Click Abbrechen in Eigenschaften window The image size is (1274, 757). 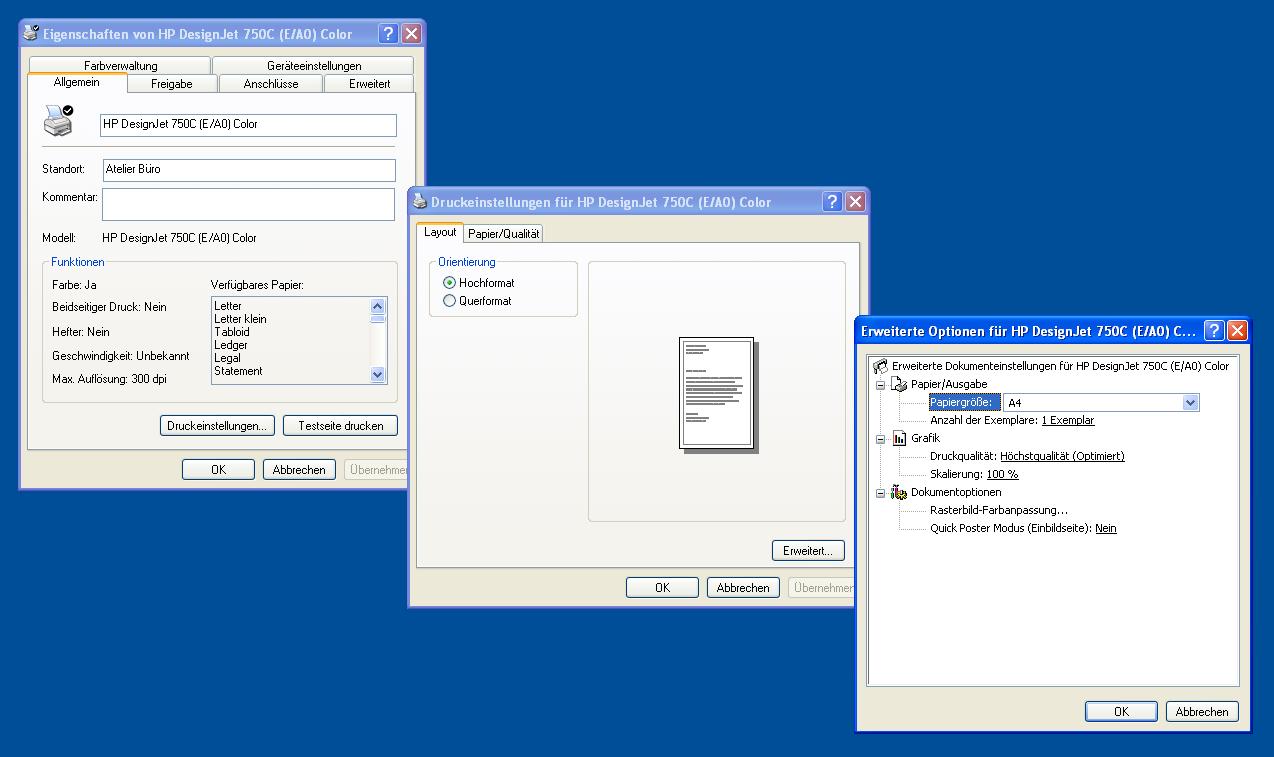pos(299,470)
